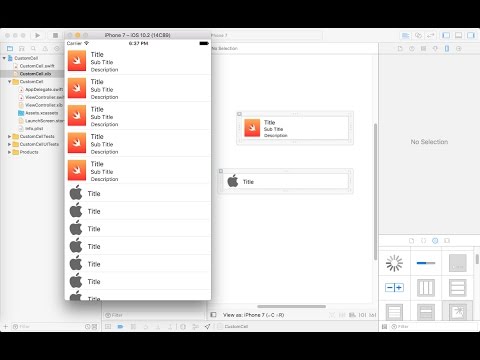Collapse the CustomCell folder group
Viewport: 480px width, 360px height.
pyautogui.click(x=10, y=82)
